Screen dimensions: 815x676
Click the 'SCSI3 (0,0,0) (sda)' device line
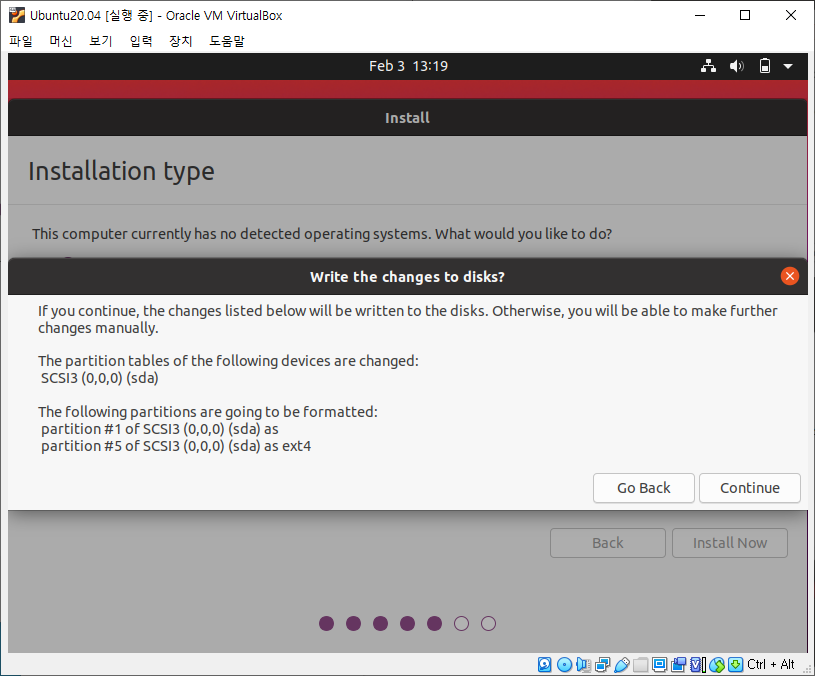99,378
